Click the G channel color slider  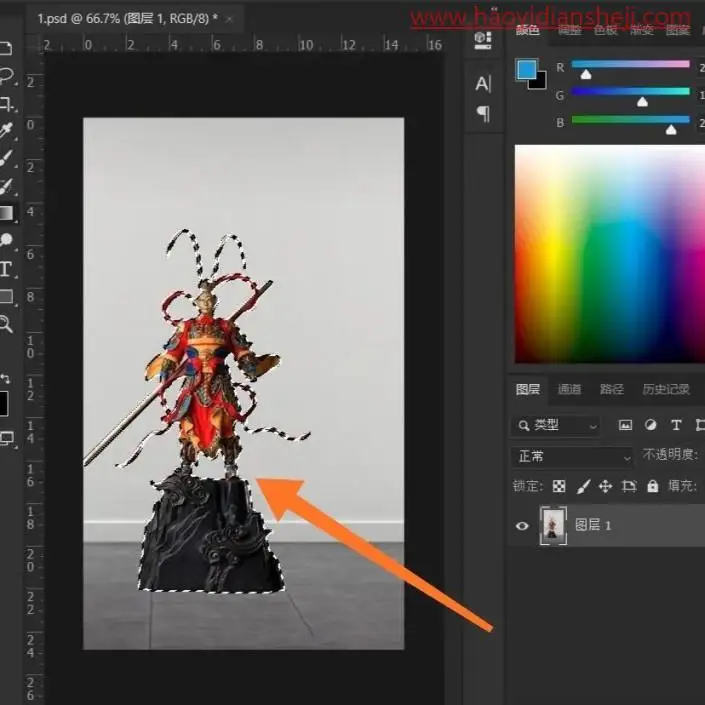630,92
